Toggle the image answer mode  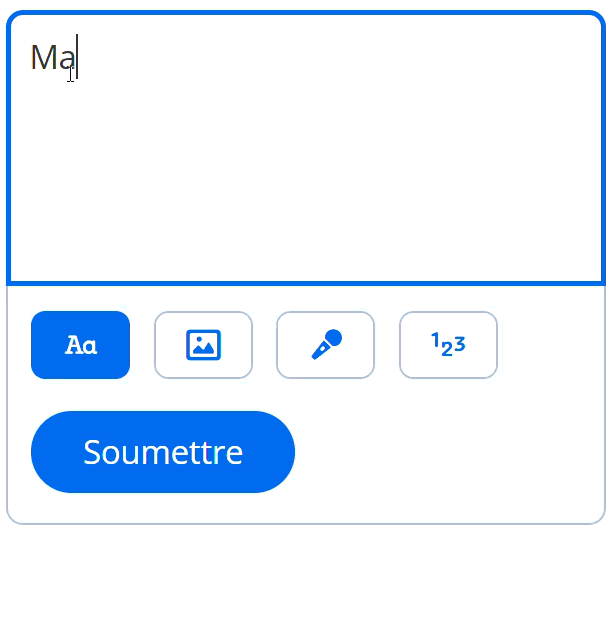(x=203, y=345)
